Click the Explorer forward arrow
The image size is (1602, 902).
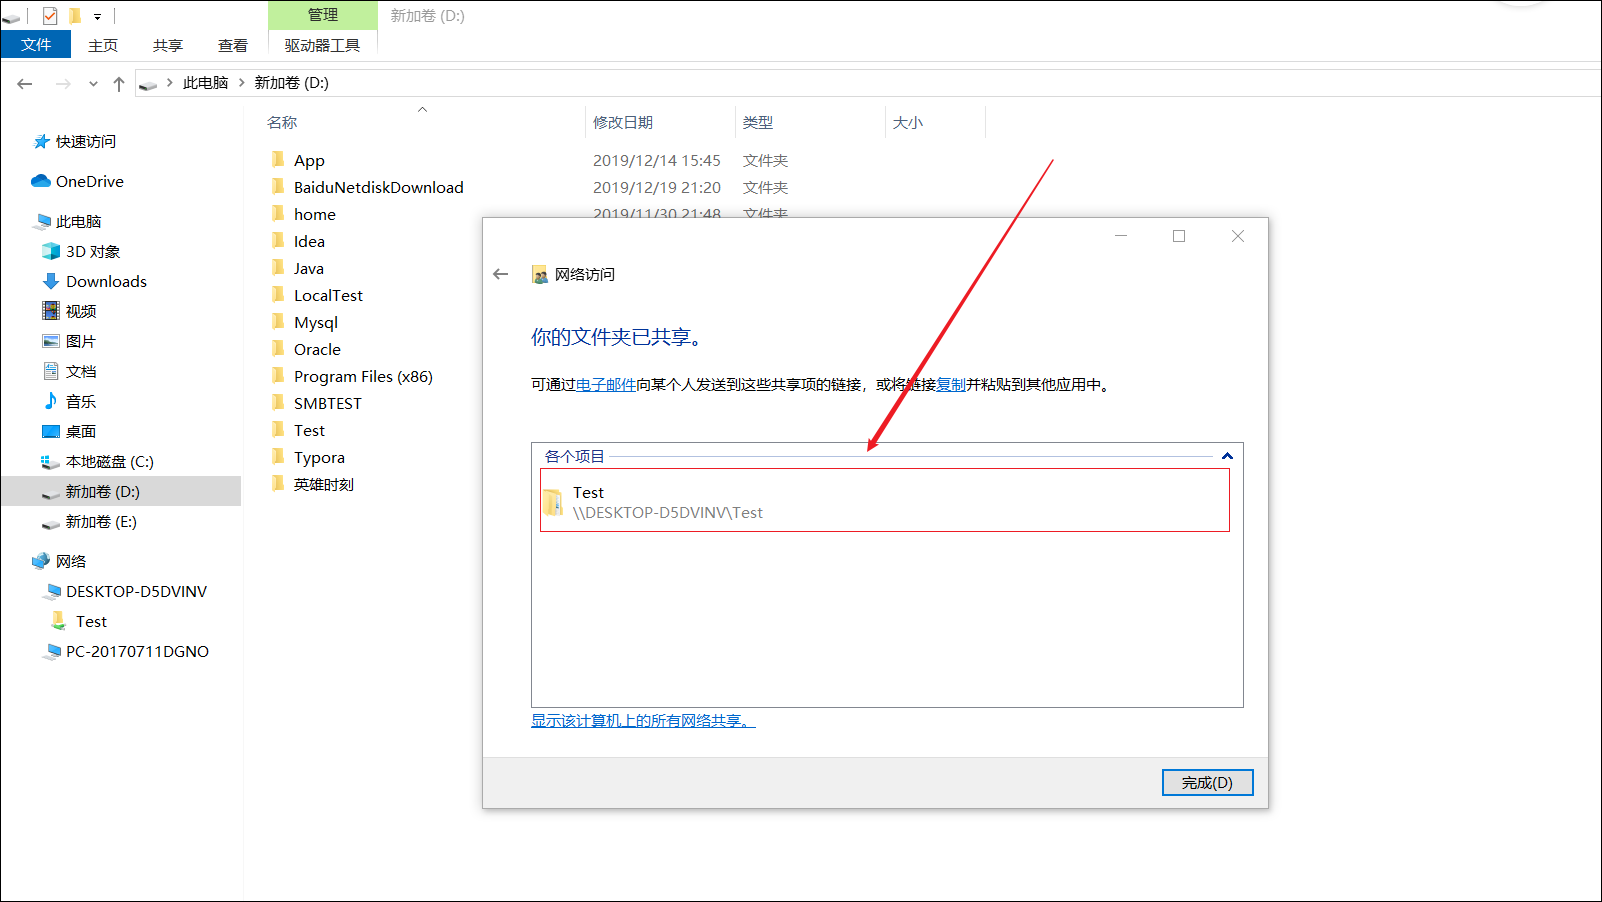[63, 84]
